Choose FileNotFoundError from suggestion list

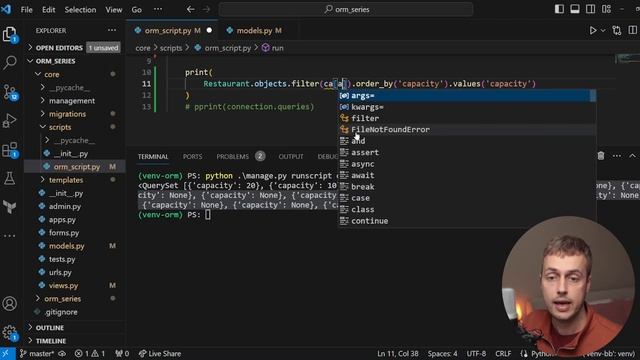pos(467,130)
